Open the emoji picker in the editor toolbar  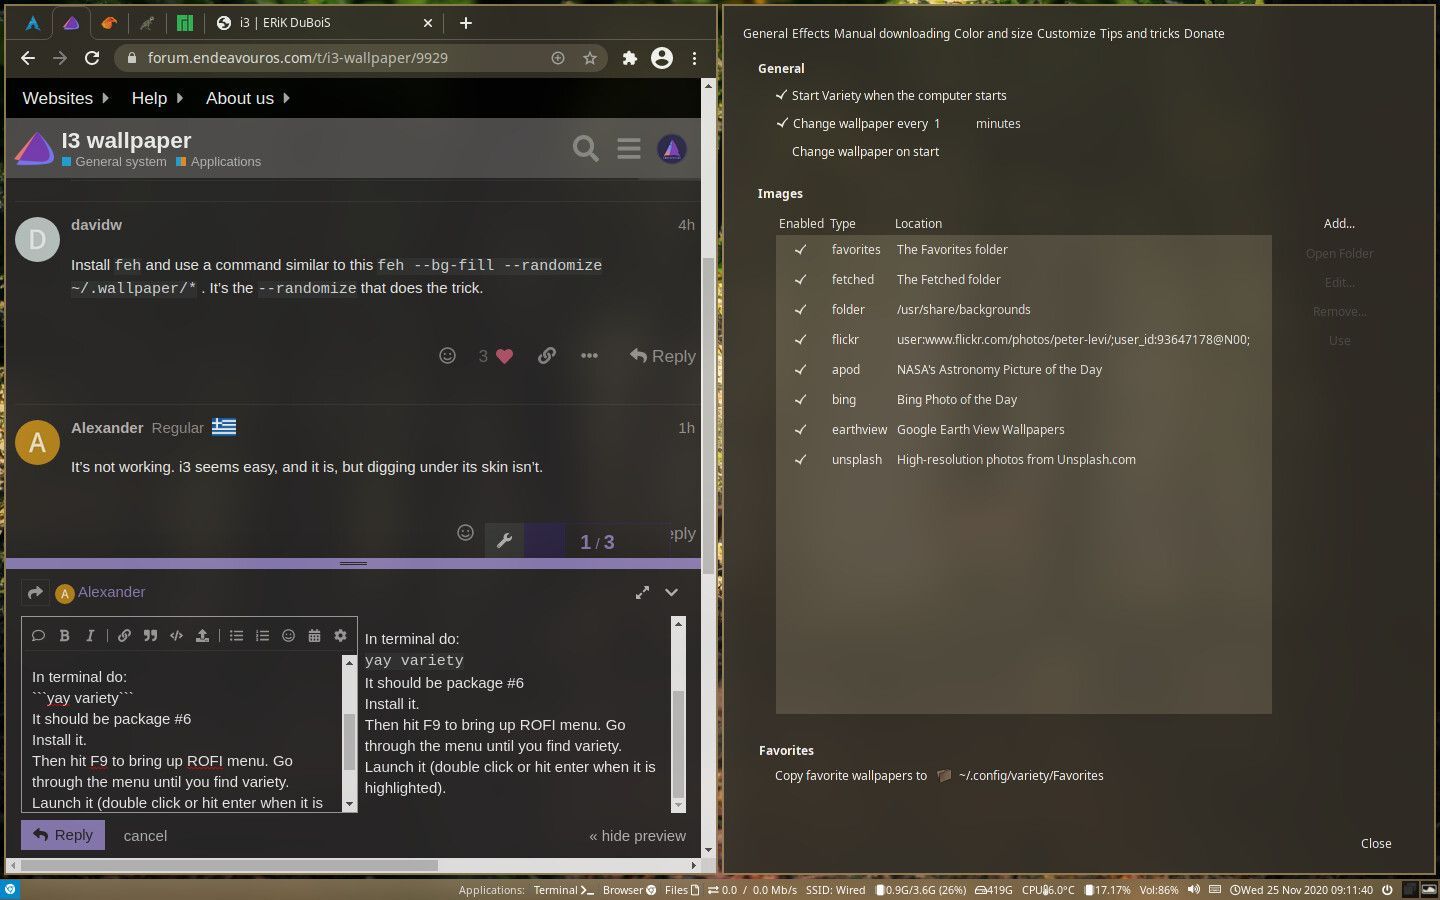288,635
